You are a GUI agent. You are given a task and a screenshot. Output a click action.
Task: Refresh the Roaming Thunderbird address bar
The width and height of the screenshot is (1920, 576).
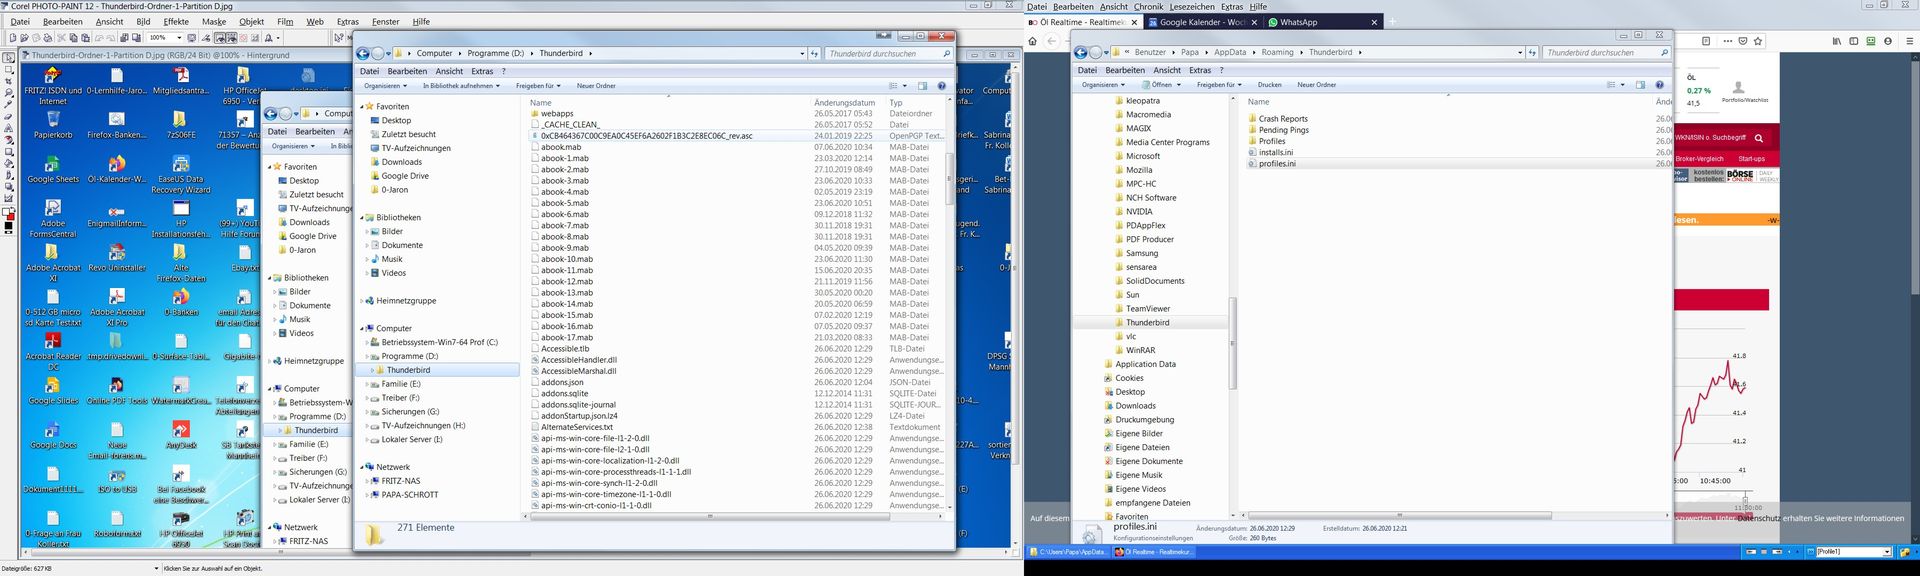coord(1532,52)
